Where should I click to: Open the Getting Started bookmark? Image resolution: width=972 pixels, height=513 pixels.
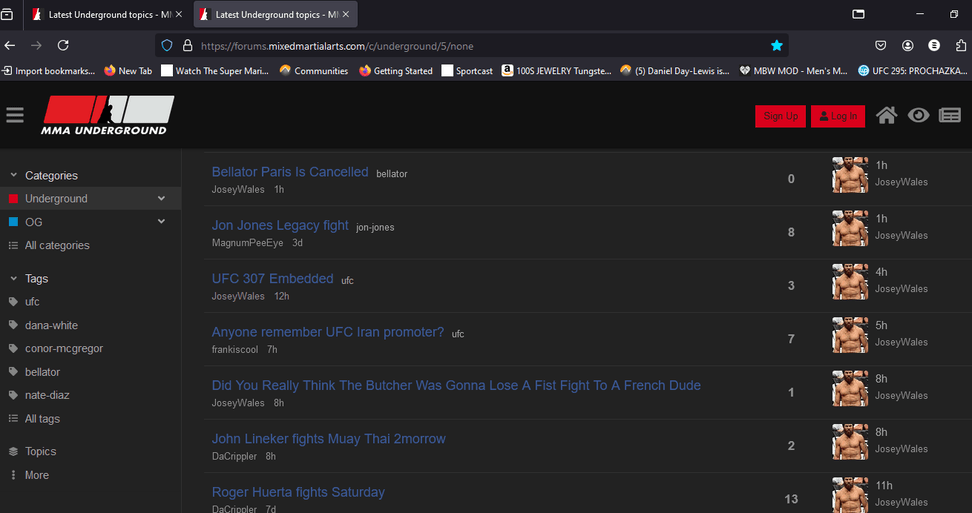[x=395, y=71]
